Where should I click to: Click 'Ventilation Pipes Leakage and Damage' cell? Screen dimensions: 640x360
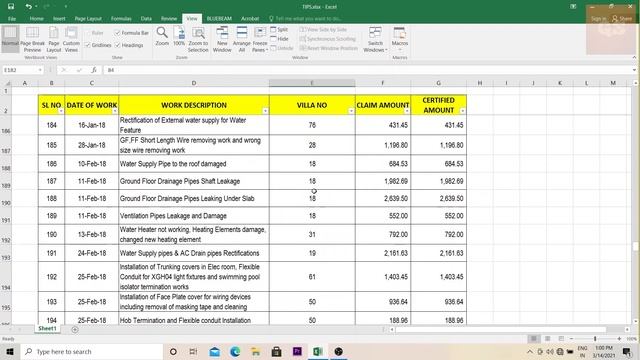tap(194, 216)
